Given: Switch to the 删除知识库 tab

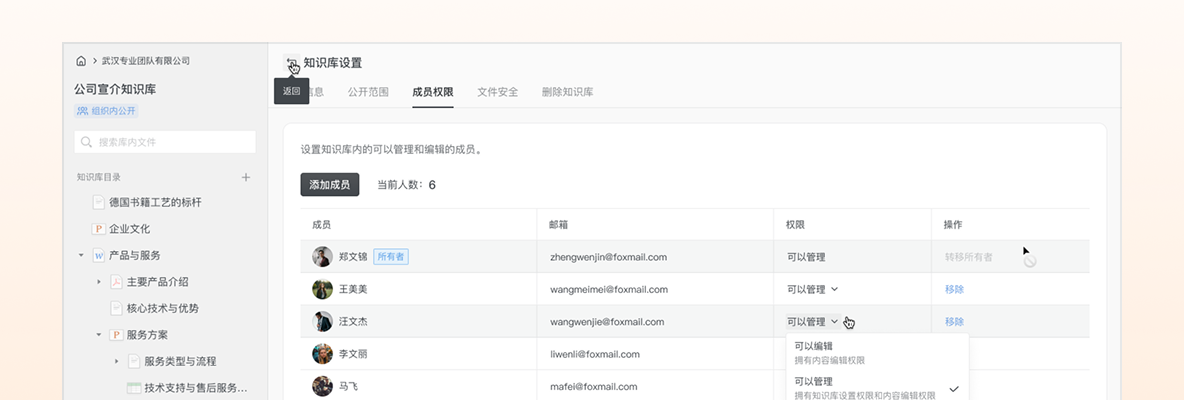Looking at the screenshot, I should click(x=567, y=92).
